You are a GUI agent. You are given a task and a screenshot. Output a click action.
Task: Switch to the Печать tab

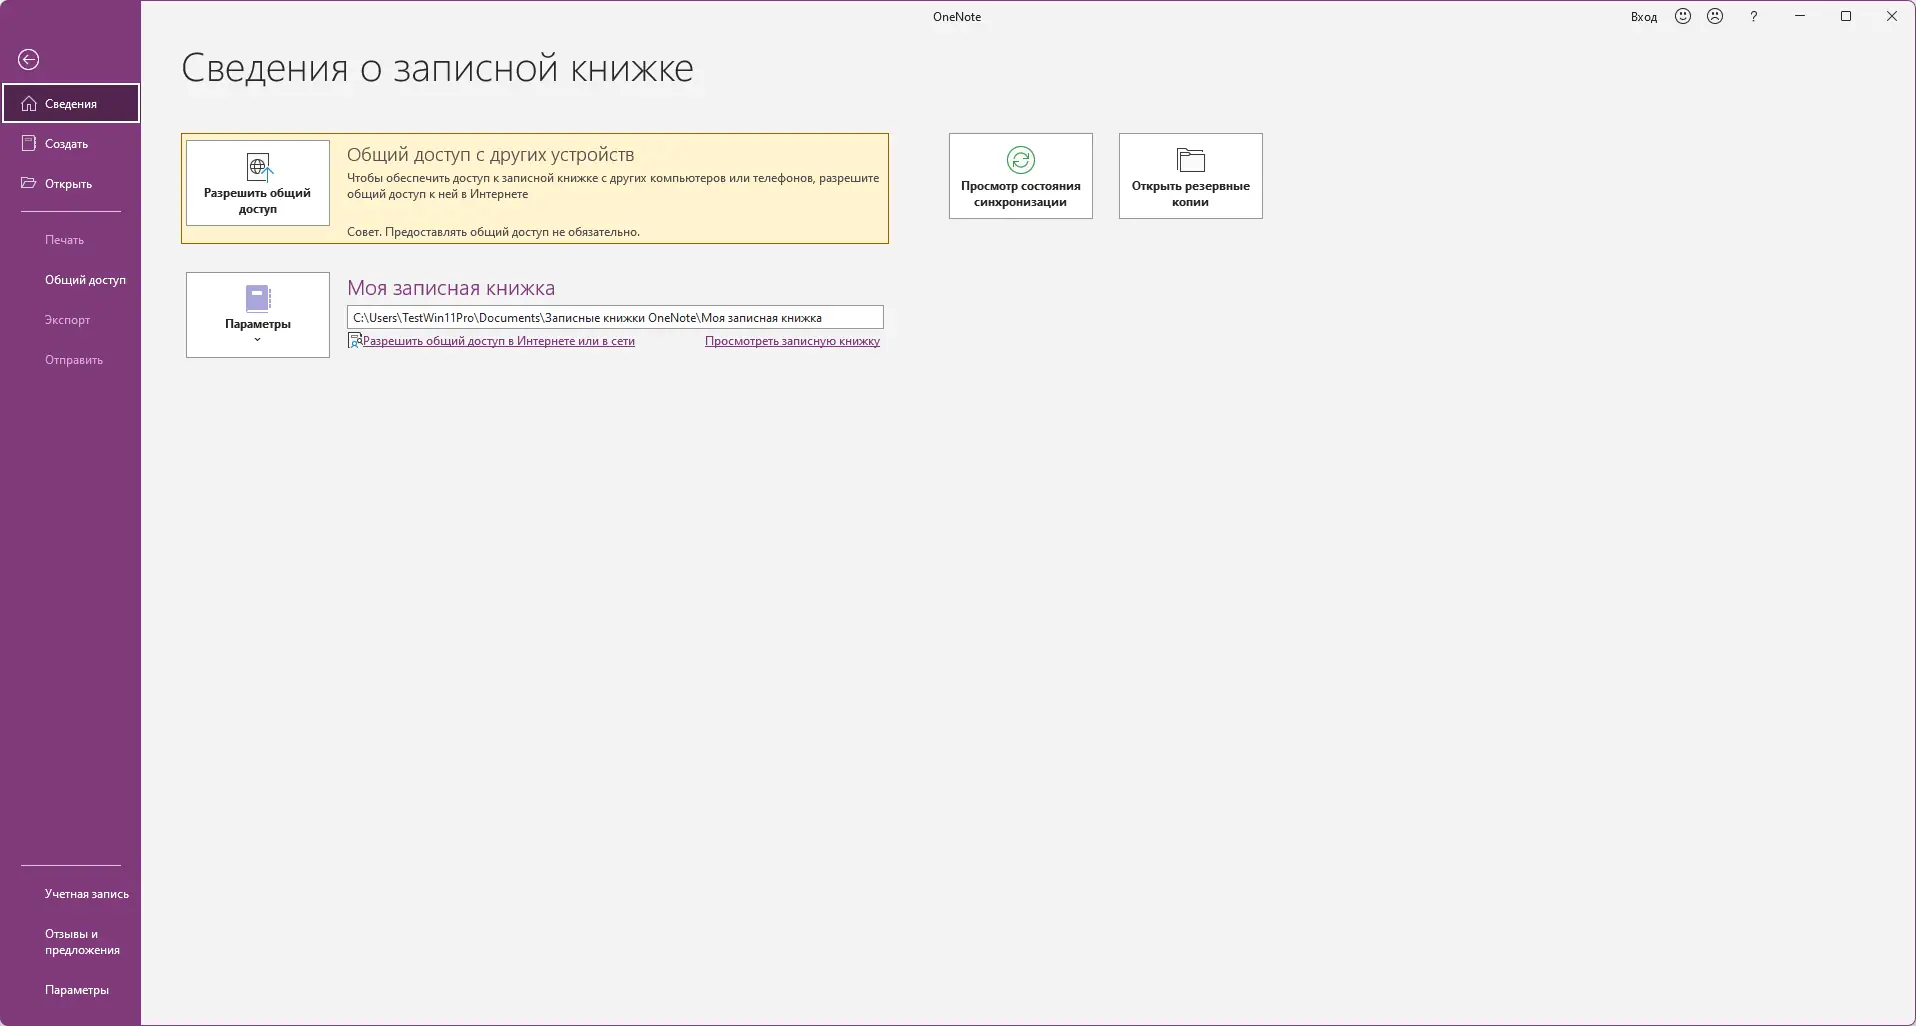71,240
